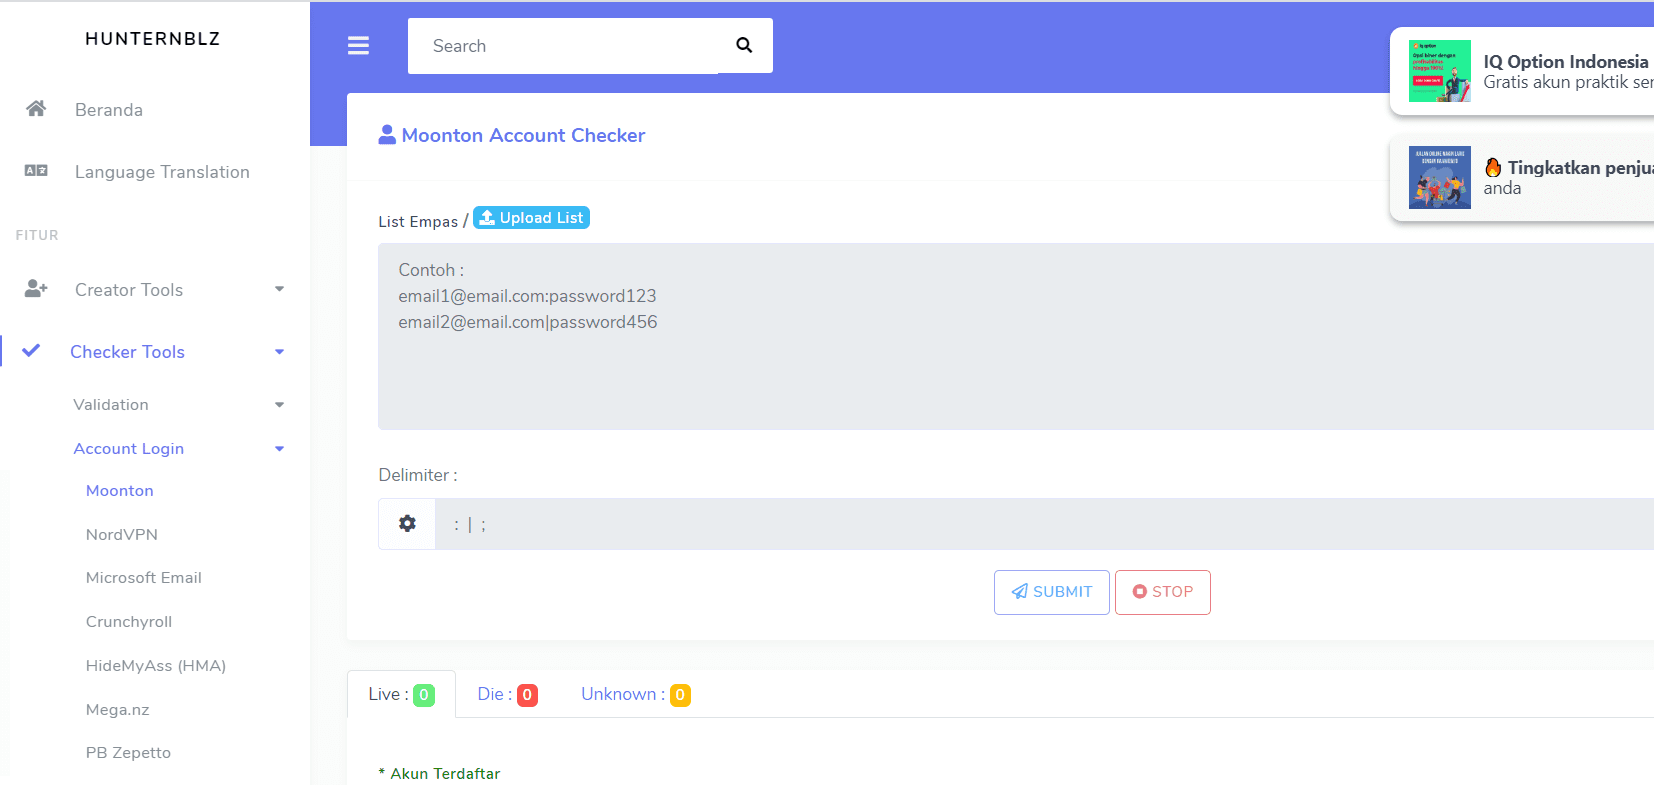Open the HideMyAss (HMA) checker link
1654x785 pixels.
click(x=156, y=666)
